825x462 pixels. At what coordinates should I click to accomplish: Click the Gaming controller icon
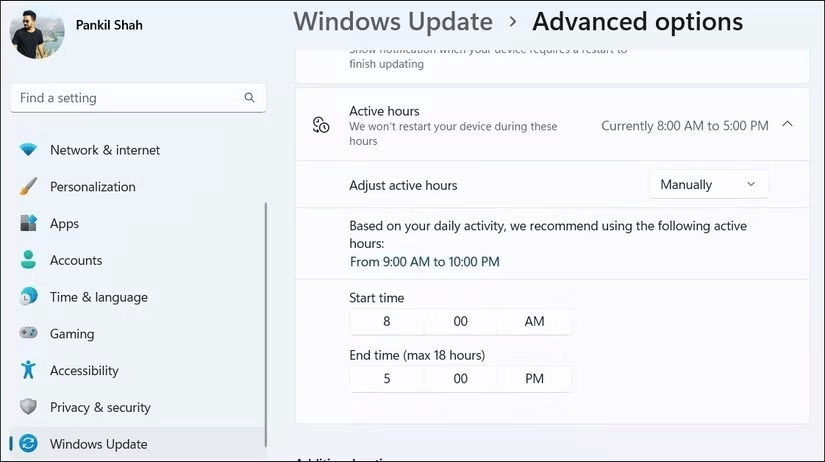[x=28, y=334]
